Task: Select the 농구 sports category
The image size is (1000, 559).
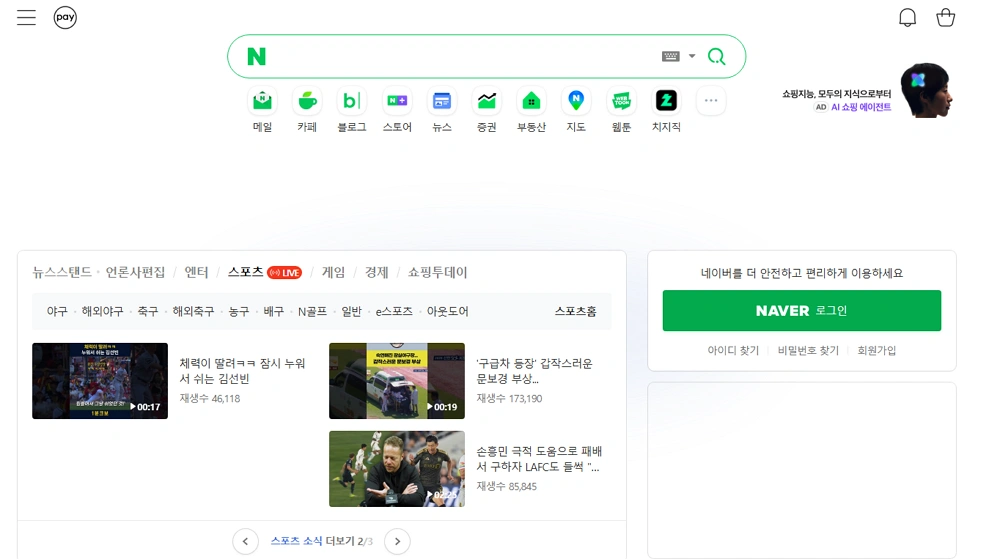Action: (x=239, y=311)
